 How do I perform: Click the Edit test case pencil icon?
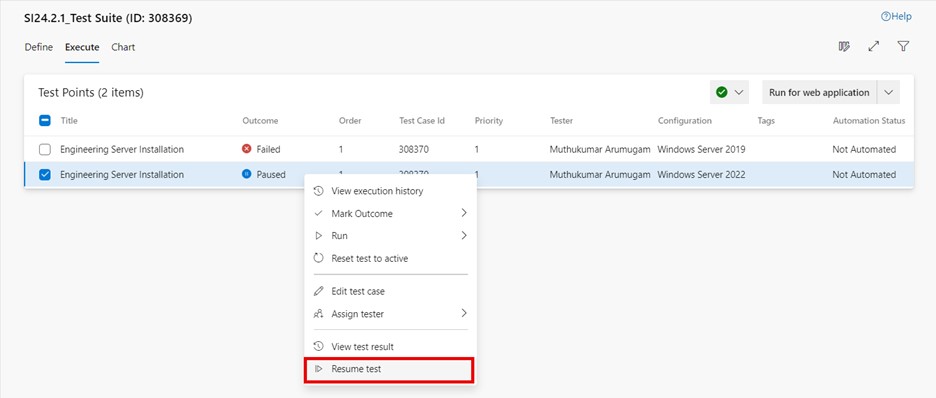[319, 291]
